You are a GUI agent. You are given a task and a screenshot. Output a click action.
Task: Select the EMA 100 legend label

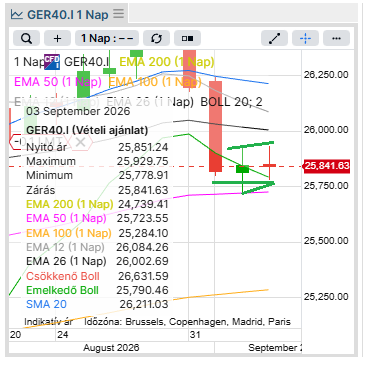click(x=155, y=82)
